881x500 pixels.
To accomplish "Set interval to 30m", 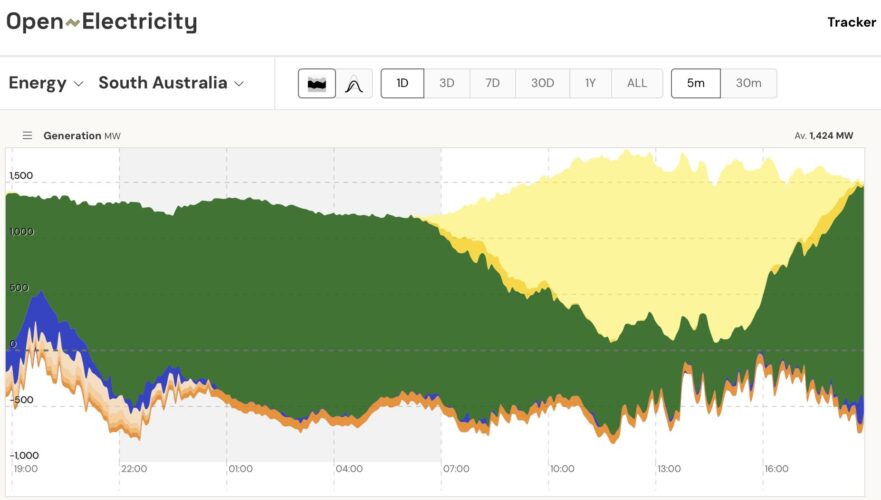I will coord(748,83).
